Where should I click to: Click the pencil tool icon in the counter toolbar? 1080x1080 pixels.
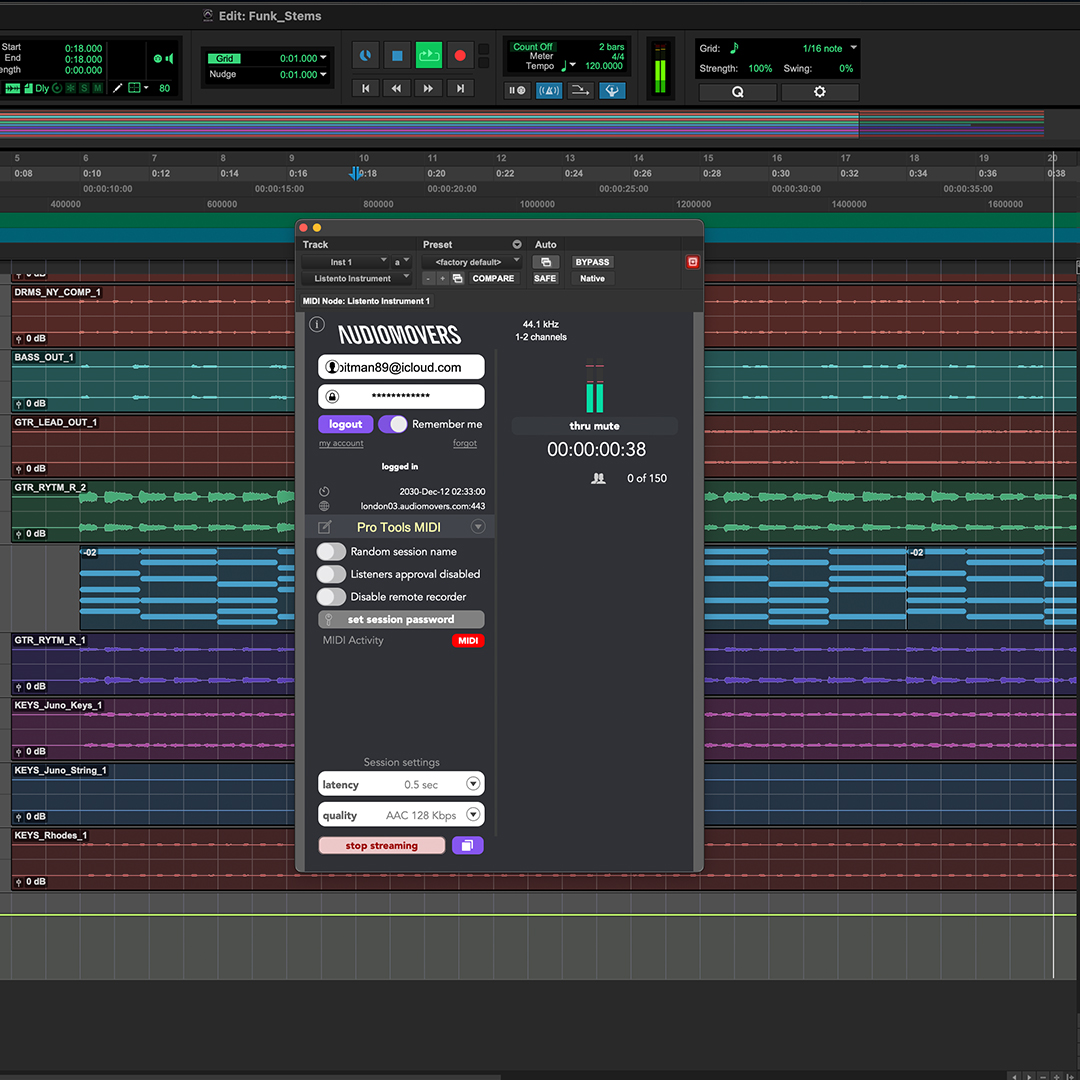pos(118,88)
